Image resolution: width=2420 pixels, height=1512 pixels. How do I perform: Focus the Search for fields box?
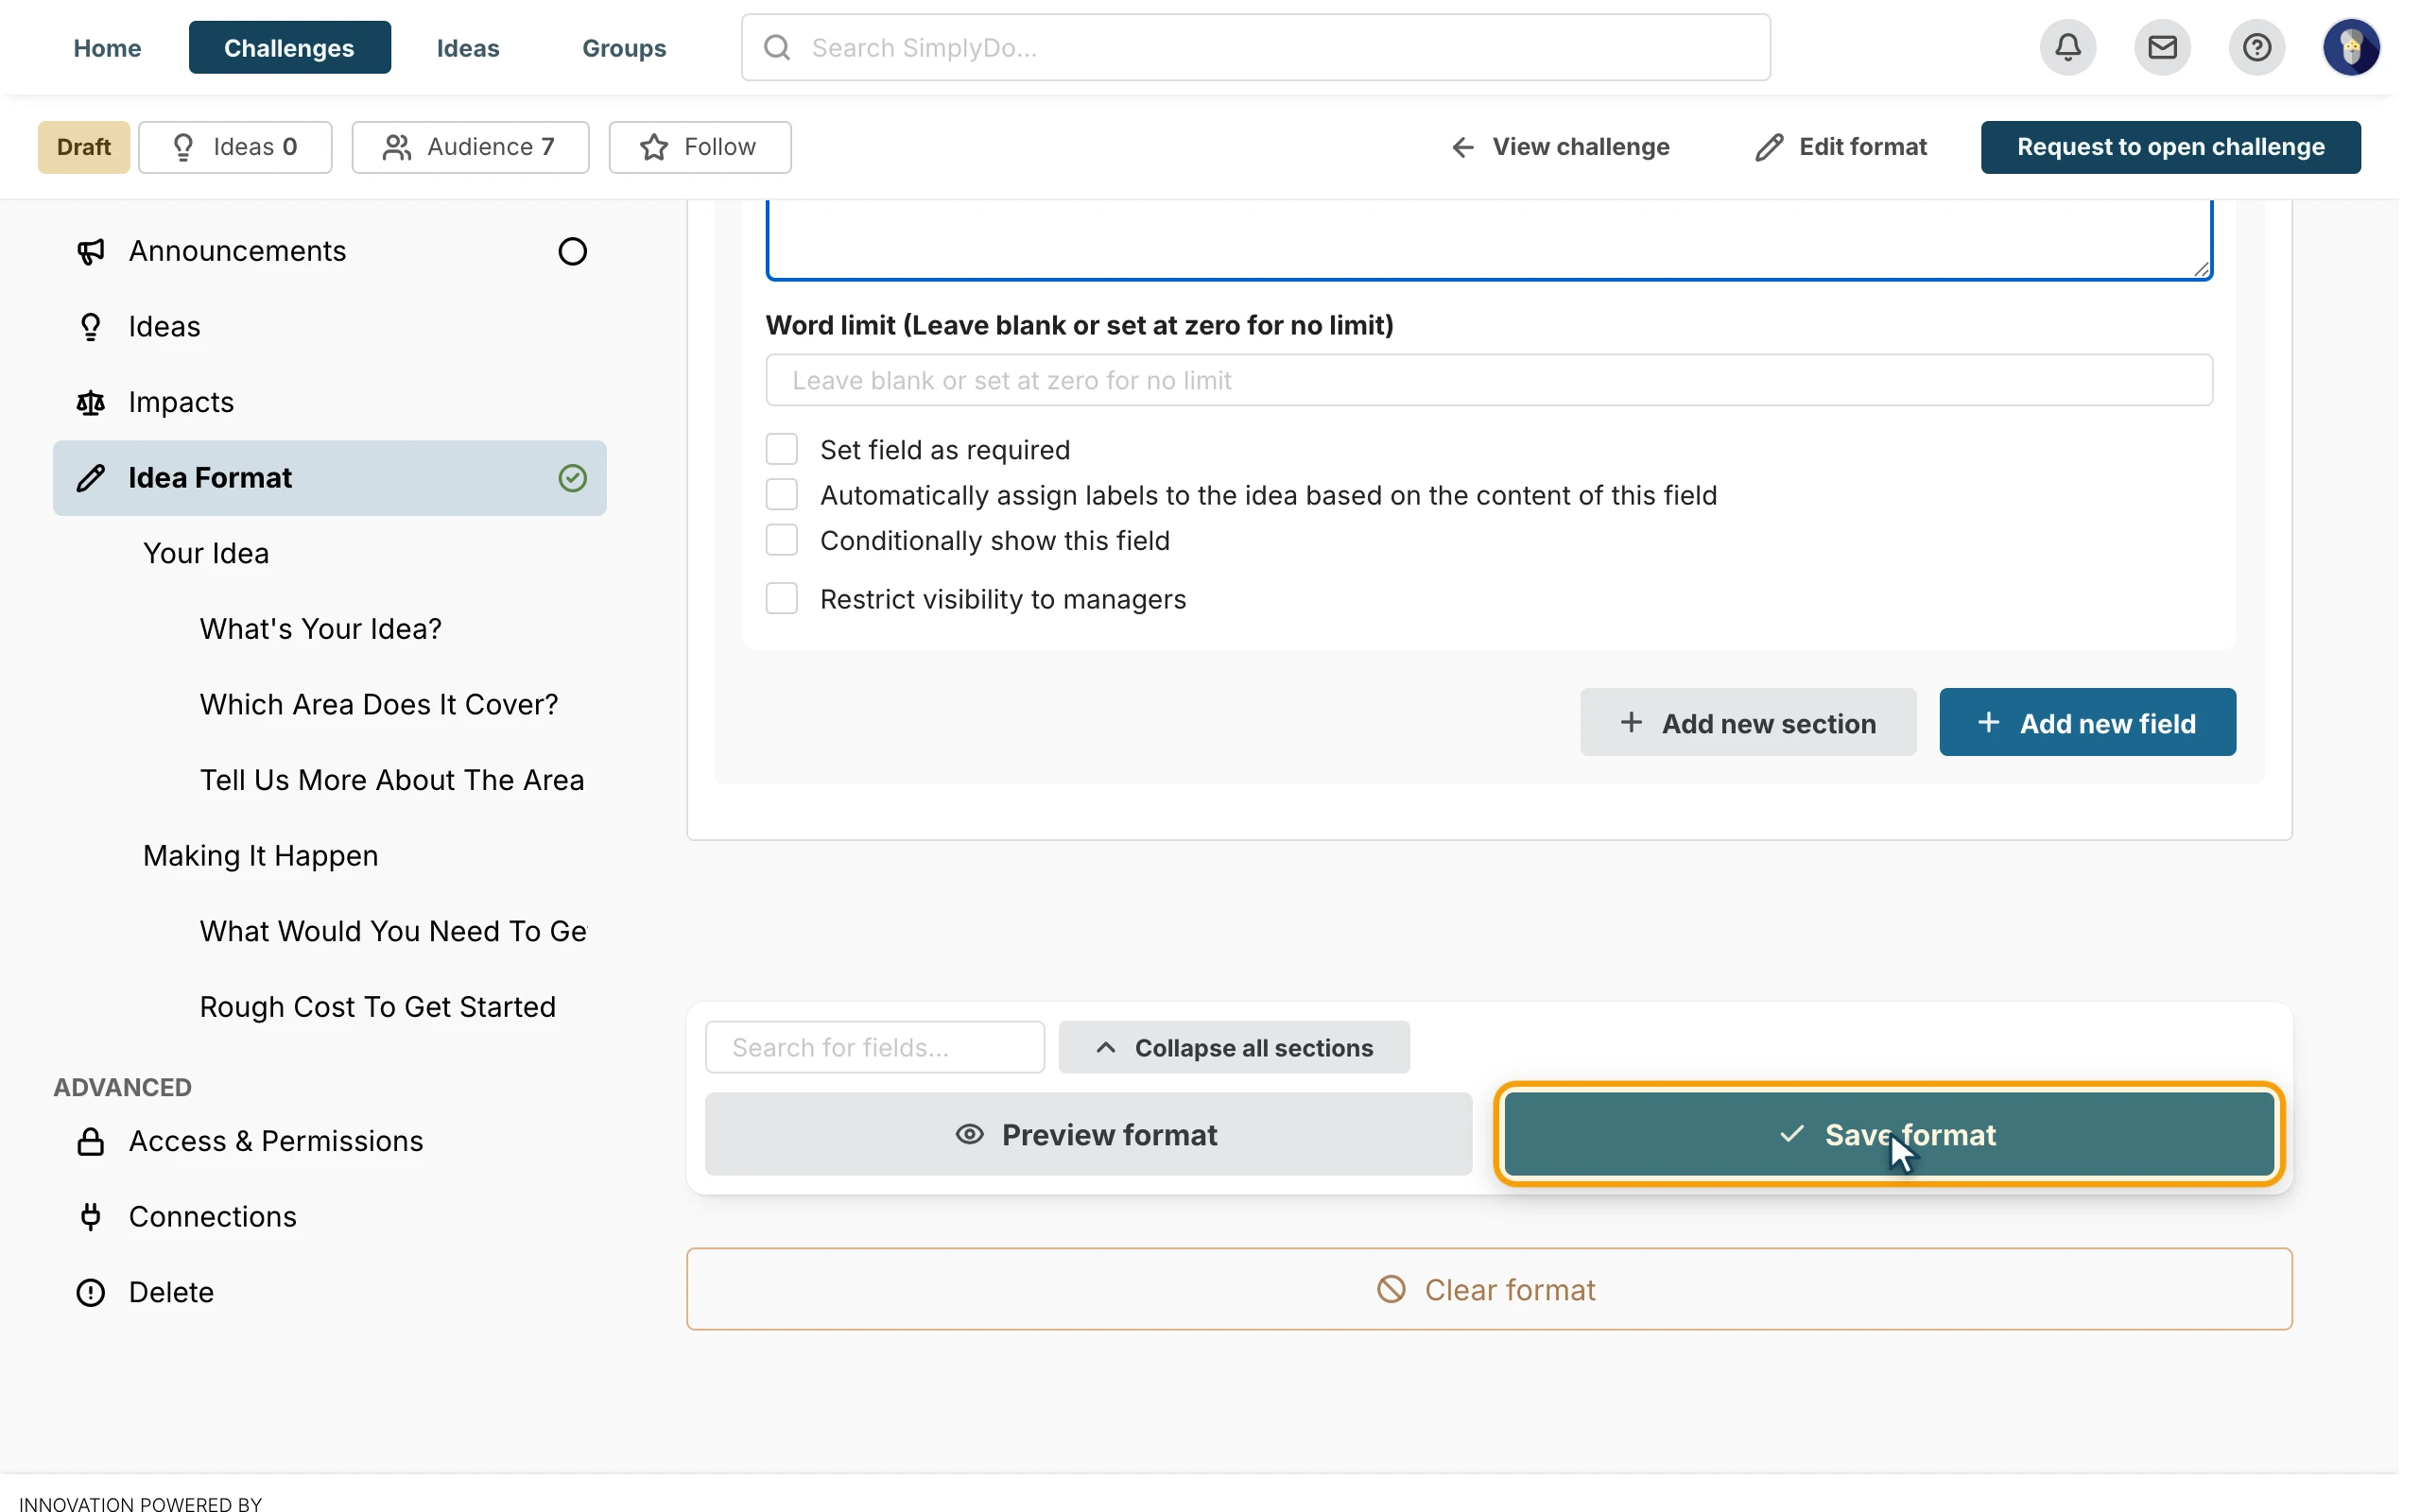tap(874, 1047)
